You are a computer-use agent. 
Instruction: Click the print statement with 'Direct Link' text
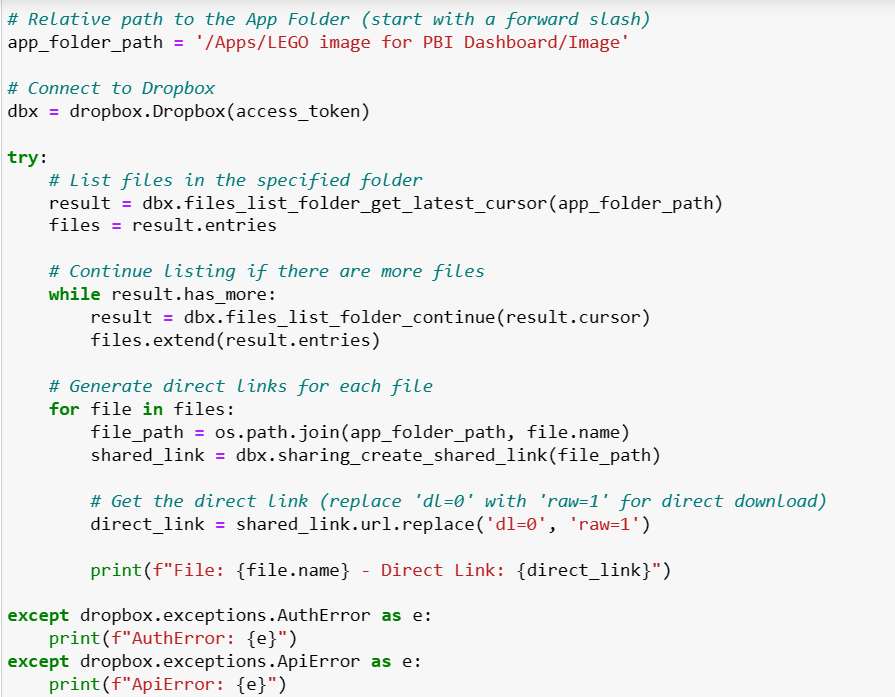pos(380,570)
